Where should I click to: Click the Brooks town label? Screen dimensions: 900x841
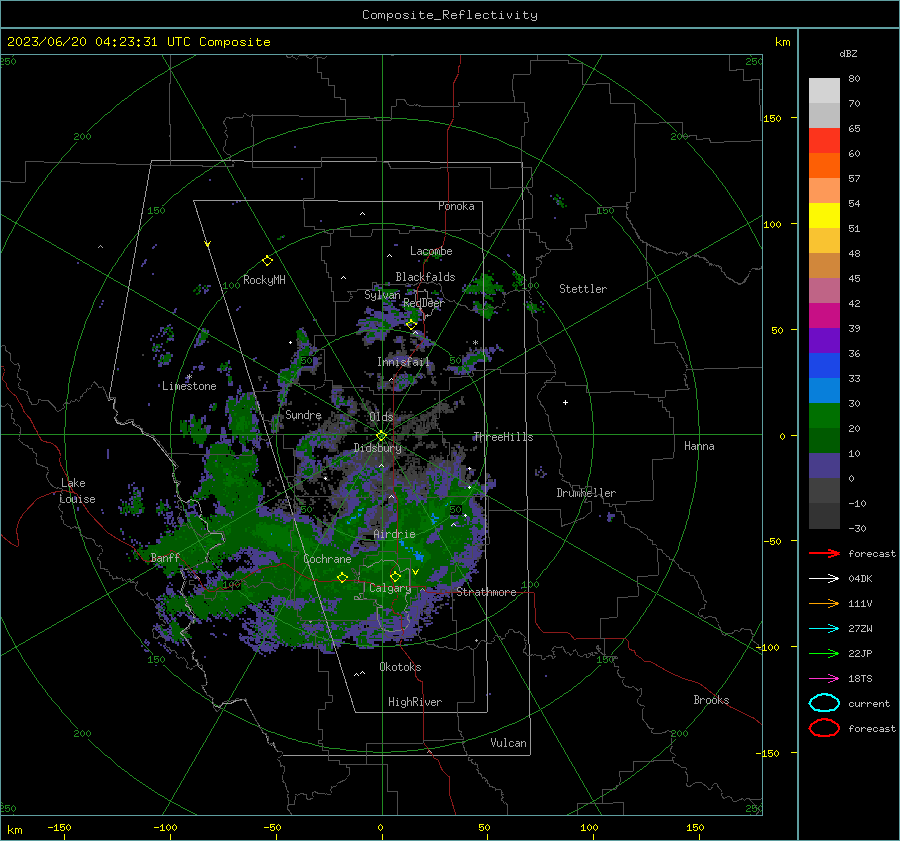711,700
